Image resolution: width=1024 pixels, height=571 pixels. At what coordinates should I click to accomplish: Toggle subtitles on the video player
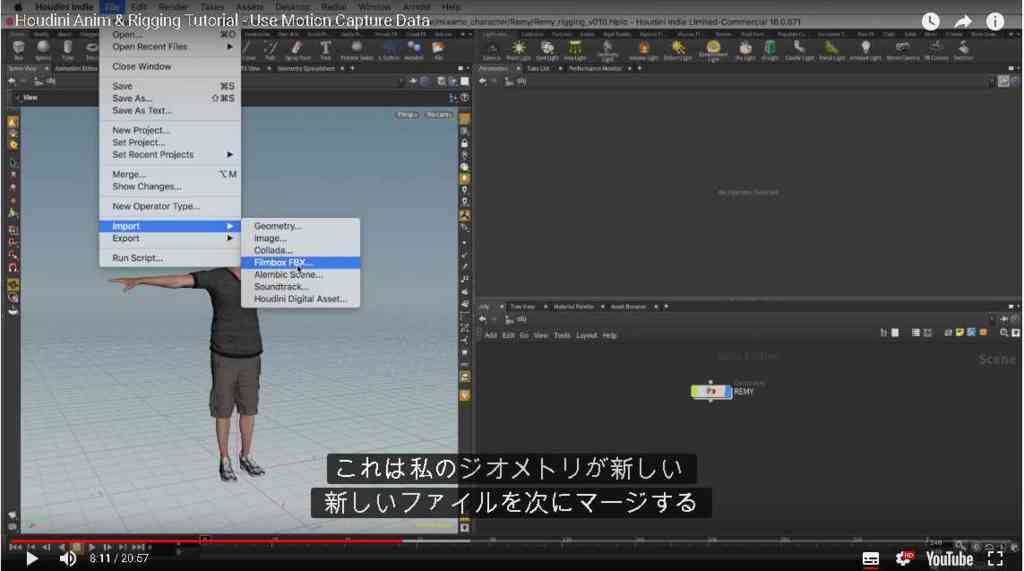point(871,559)
